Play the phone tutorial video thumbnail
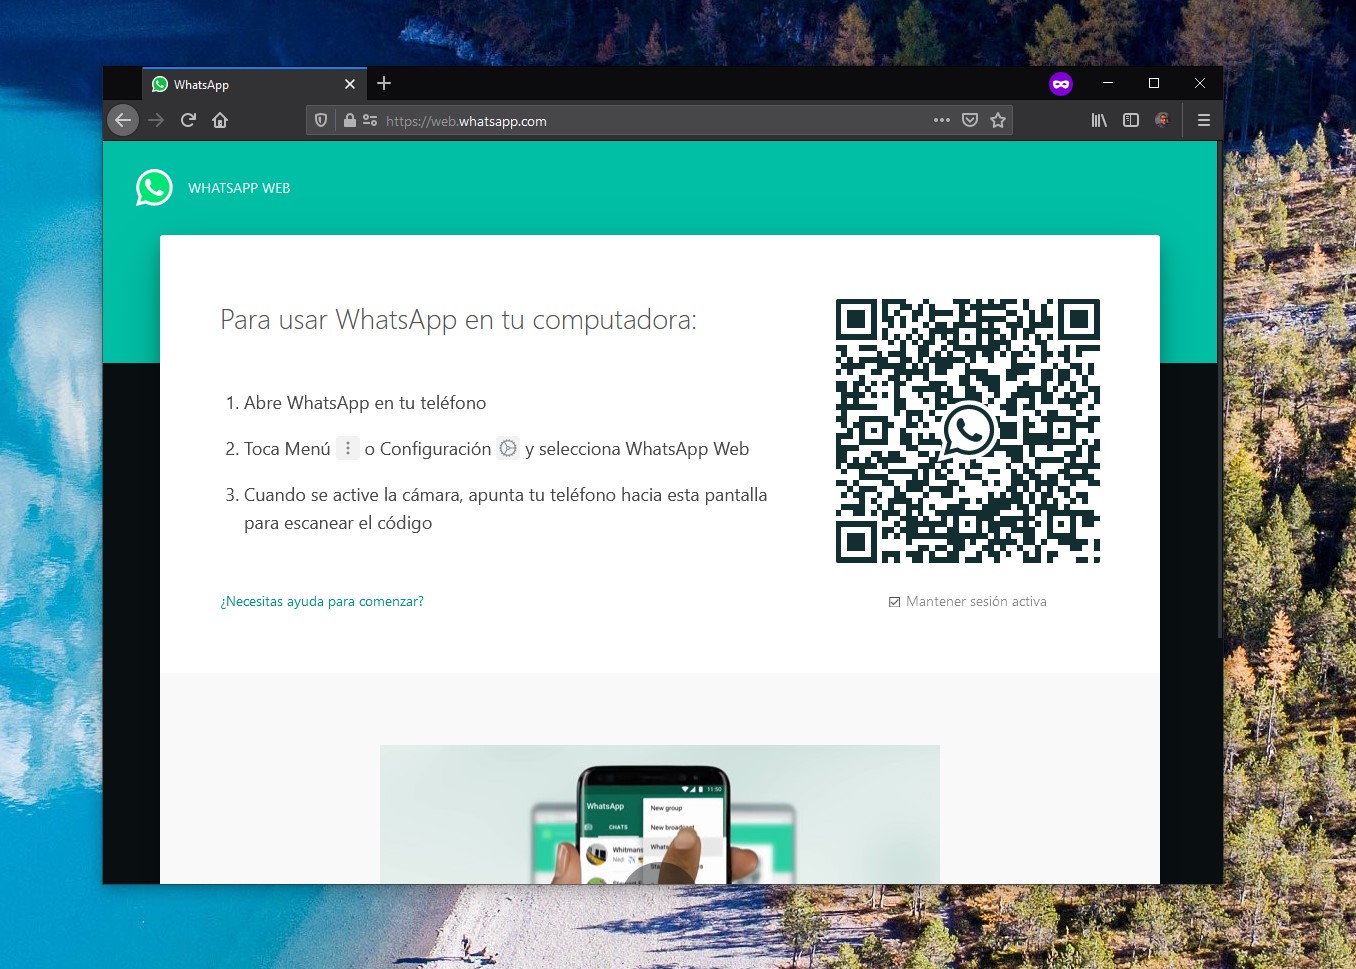This screenshot has height=969, width=1356. (x=660, y=814)
